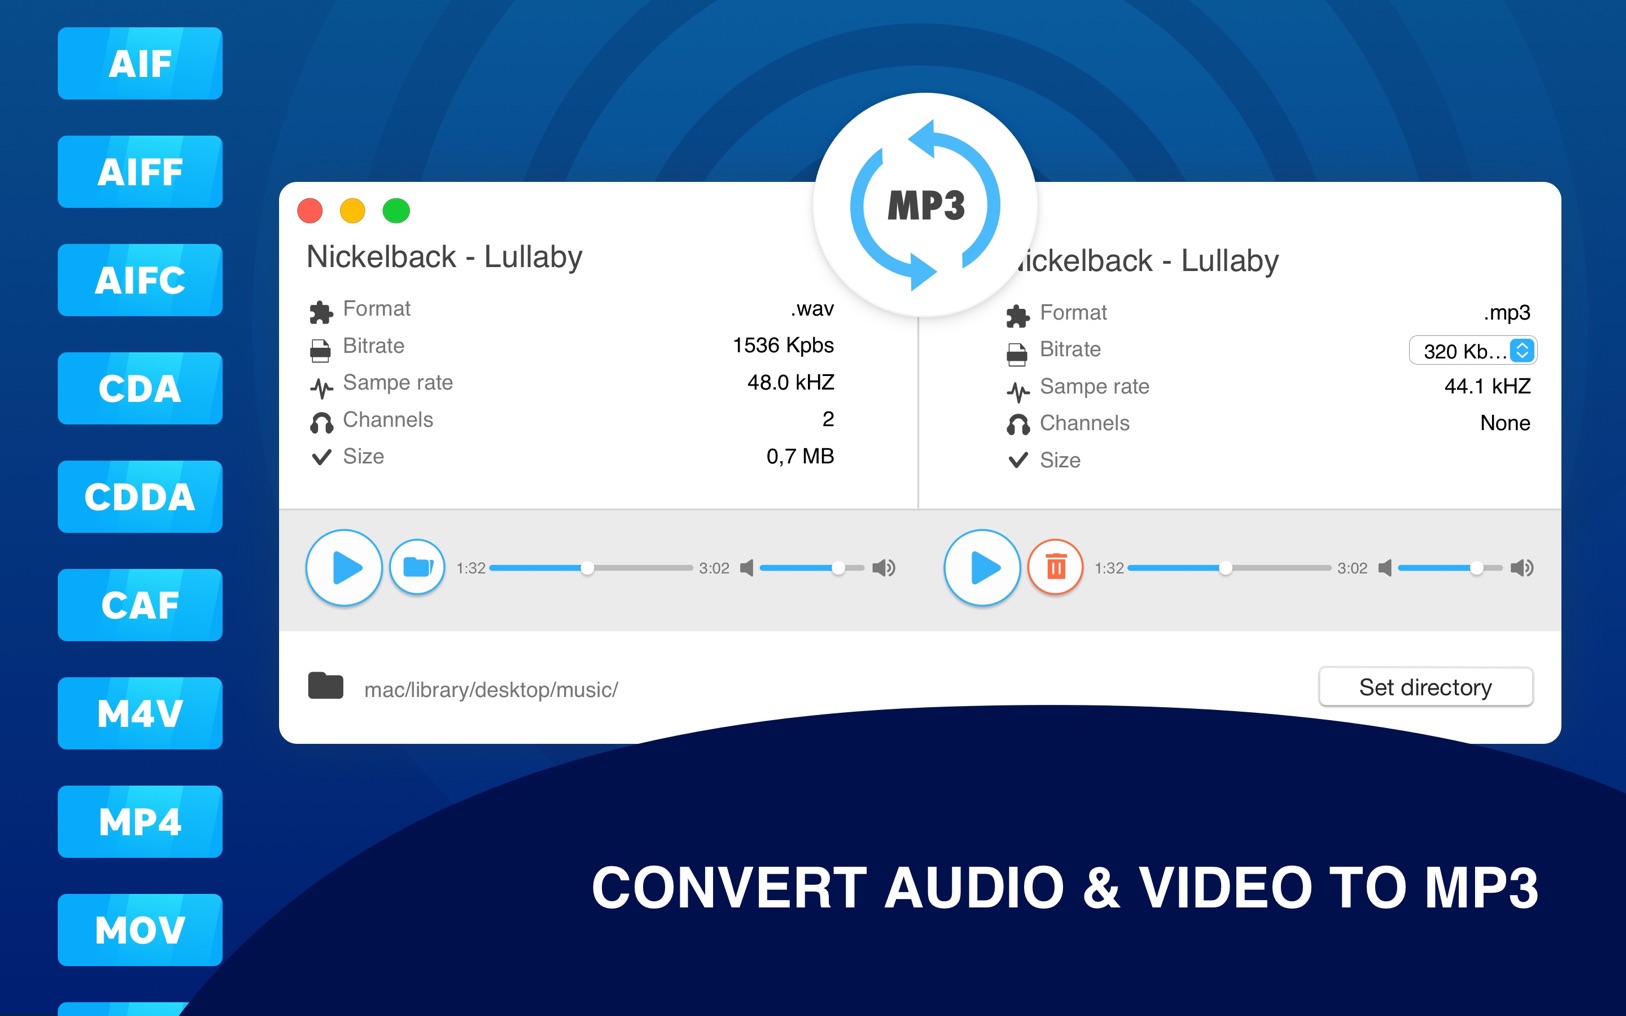Screen dimensions: 1626x1016
Task: Click the Set directory button
Action: (x=1425, y=687)
